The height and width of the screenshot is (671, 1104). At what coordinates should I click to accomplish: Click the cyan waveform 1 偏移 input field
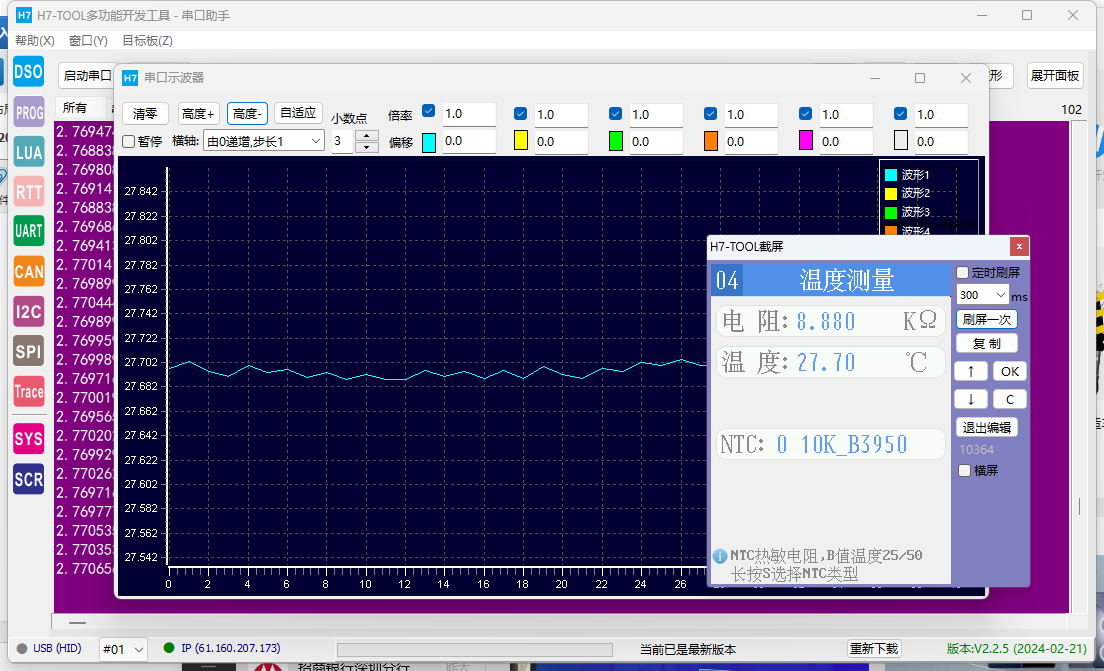coord(468,141)
